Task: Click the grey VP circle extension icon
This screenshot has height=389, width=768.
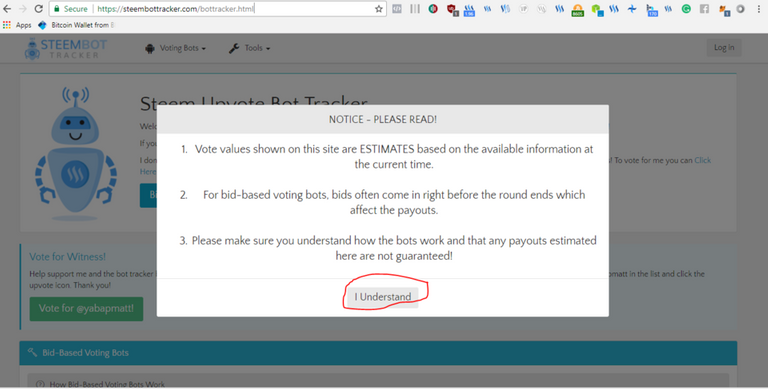Action: click(524, 9)
